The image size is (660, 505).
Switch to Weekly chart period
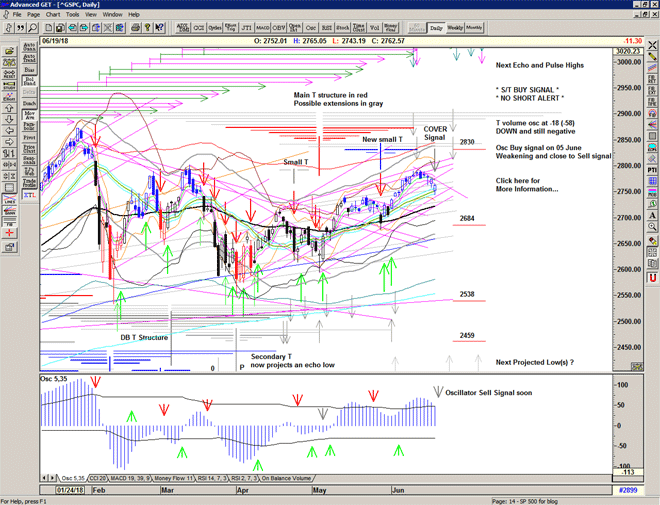(455, 28)
